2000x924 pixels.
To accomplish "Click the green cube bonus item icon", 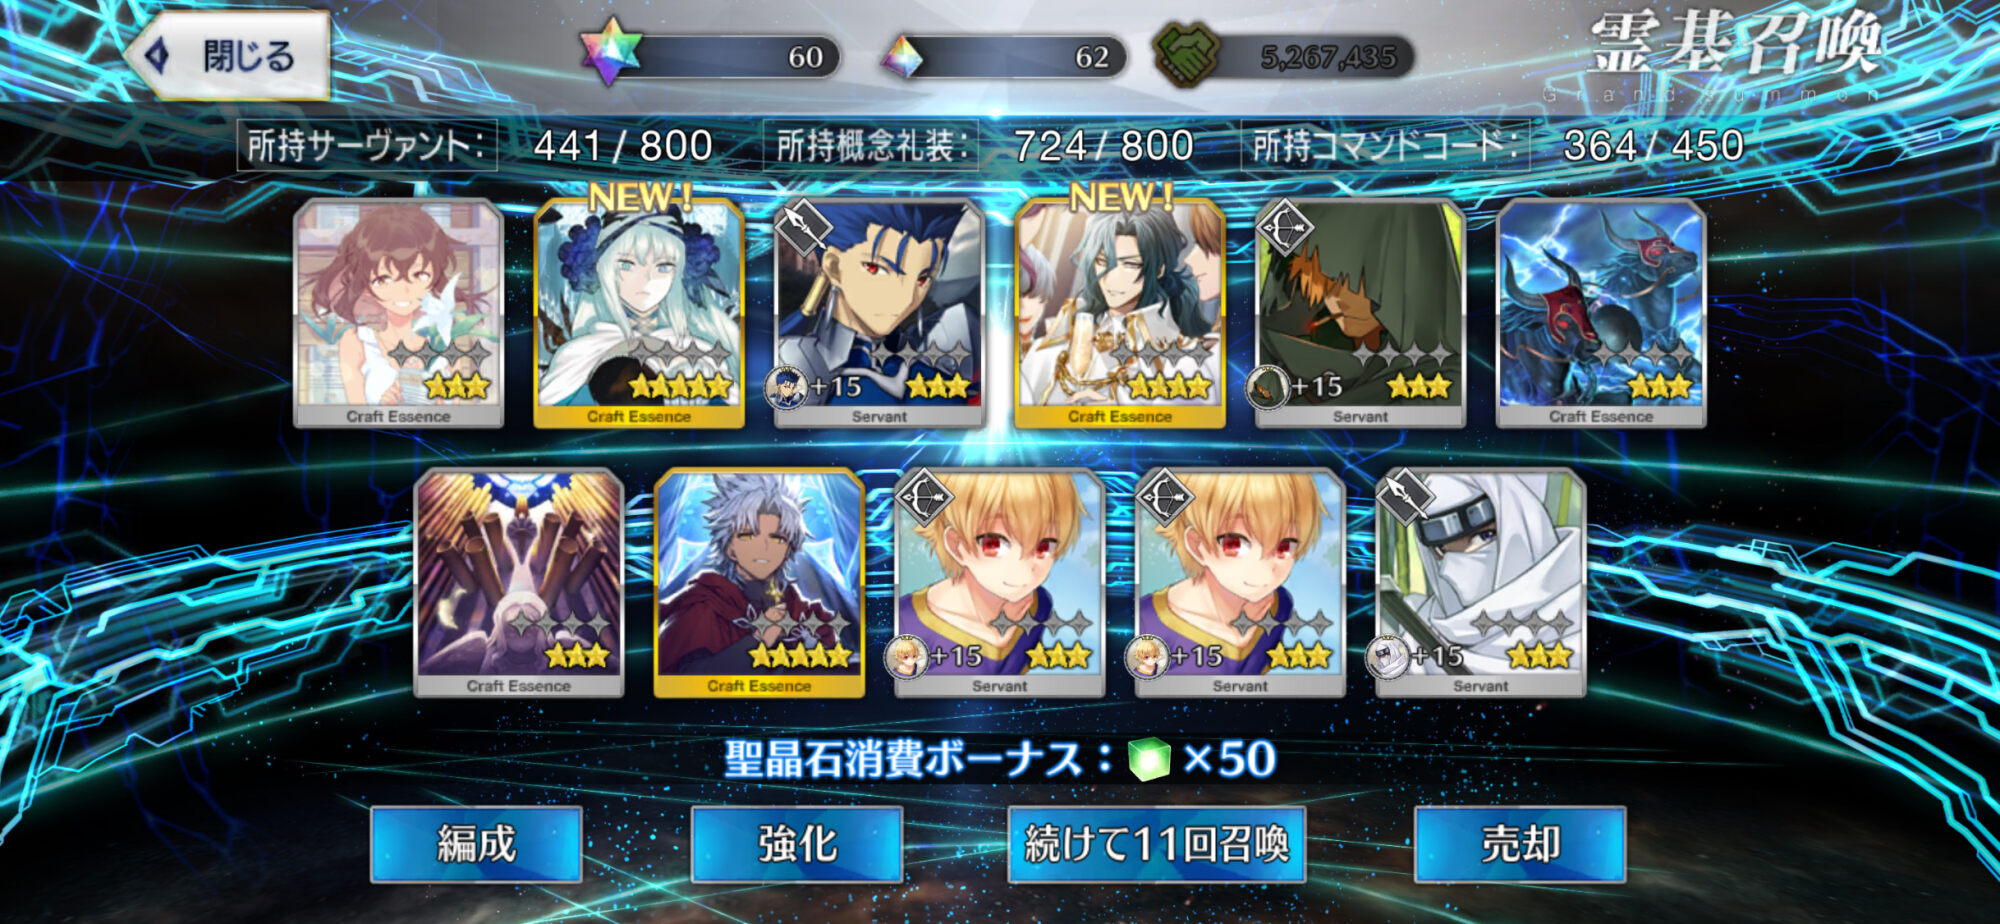I will click(x=1149, y=759).
